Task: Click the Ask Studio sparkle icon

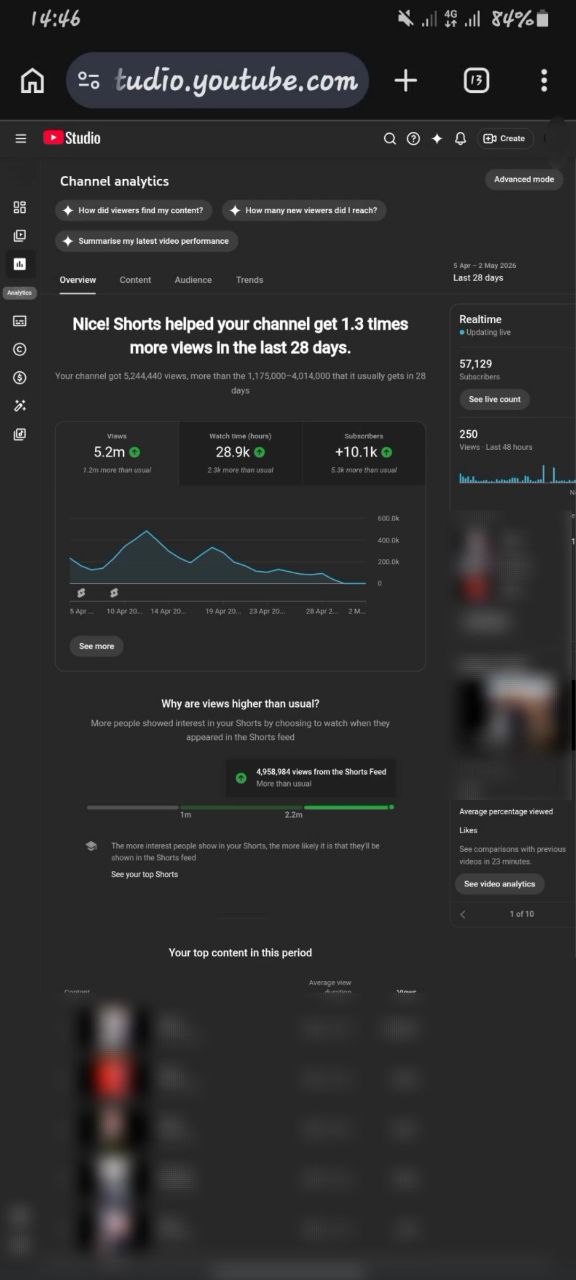Action: point(437,139)
